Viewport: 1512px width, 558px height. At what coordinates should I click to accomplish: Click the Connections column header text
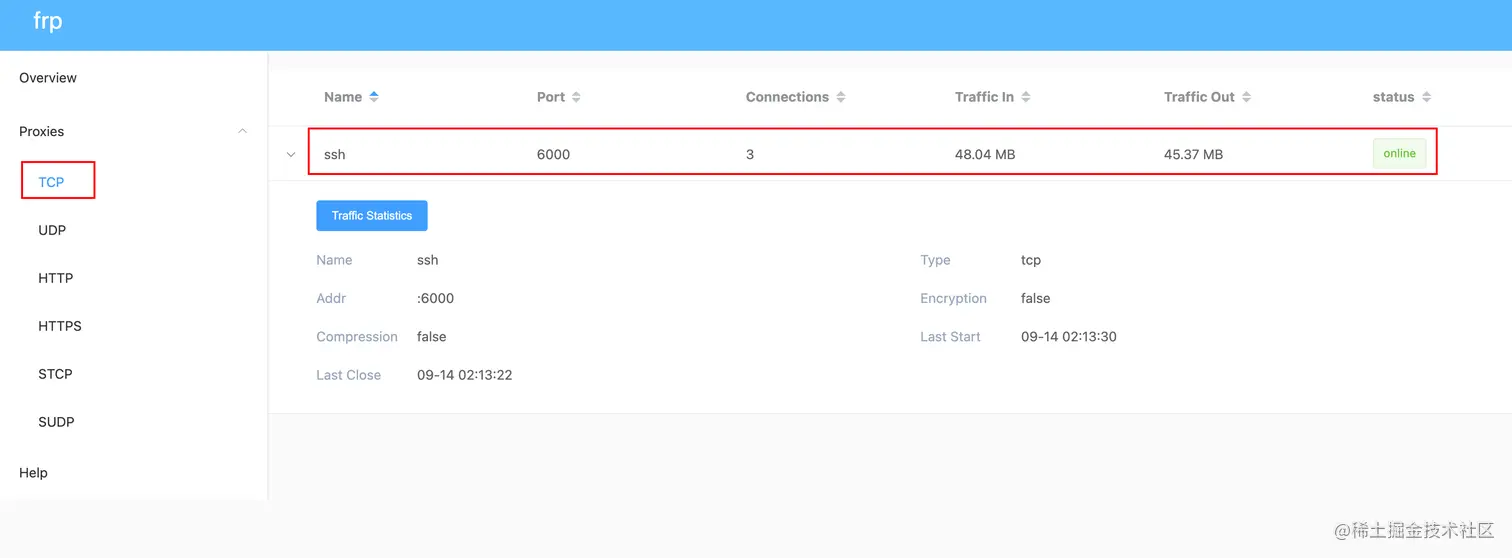(x=787, y=97)
